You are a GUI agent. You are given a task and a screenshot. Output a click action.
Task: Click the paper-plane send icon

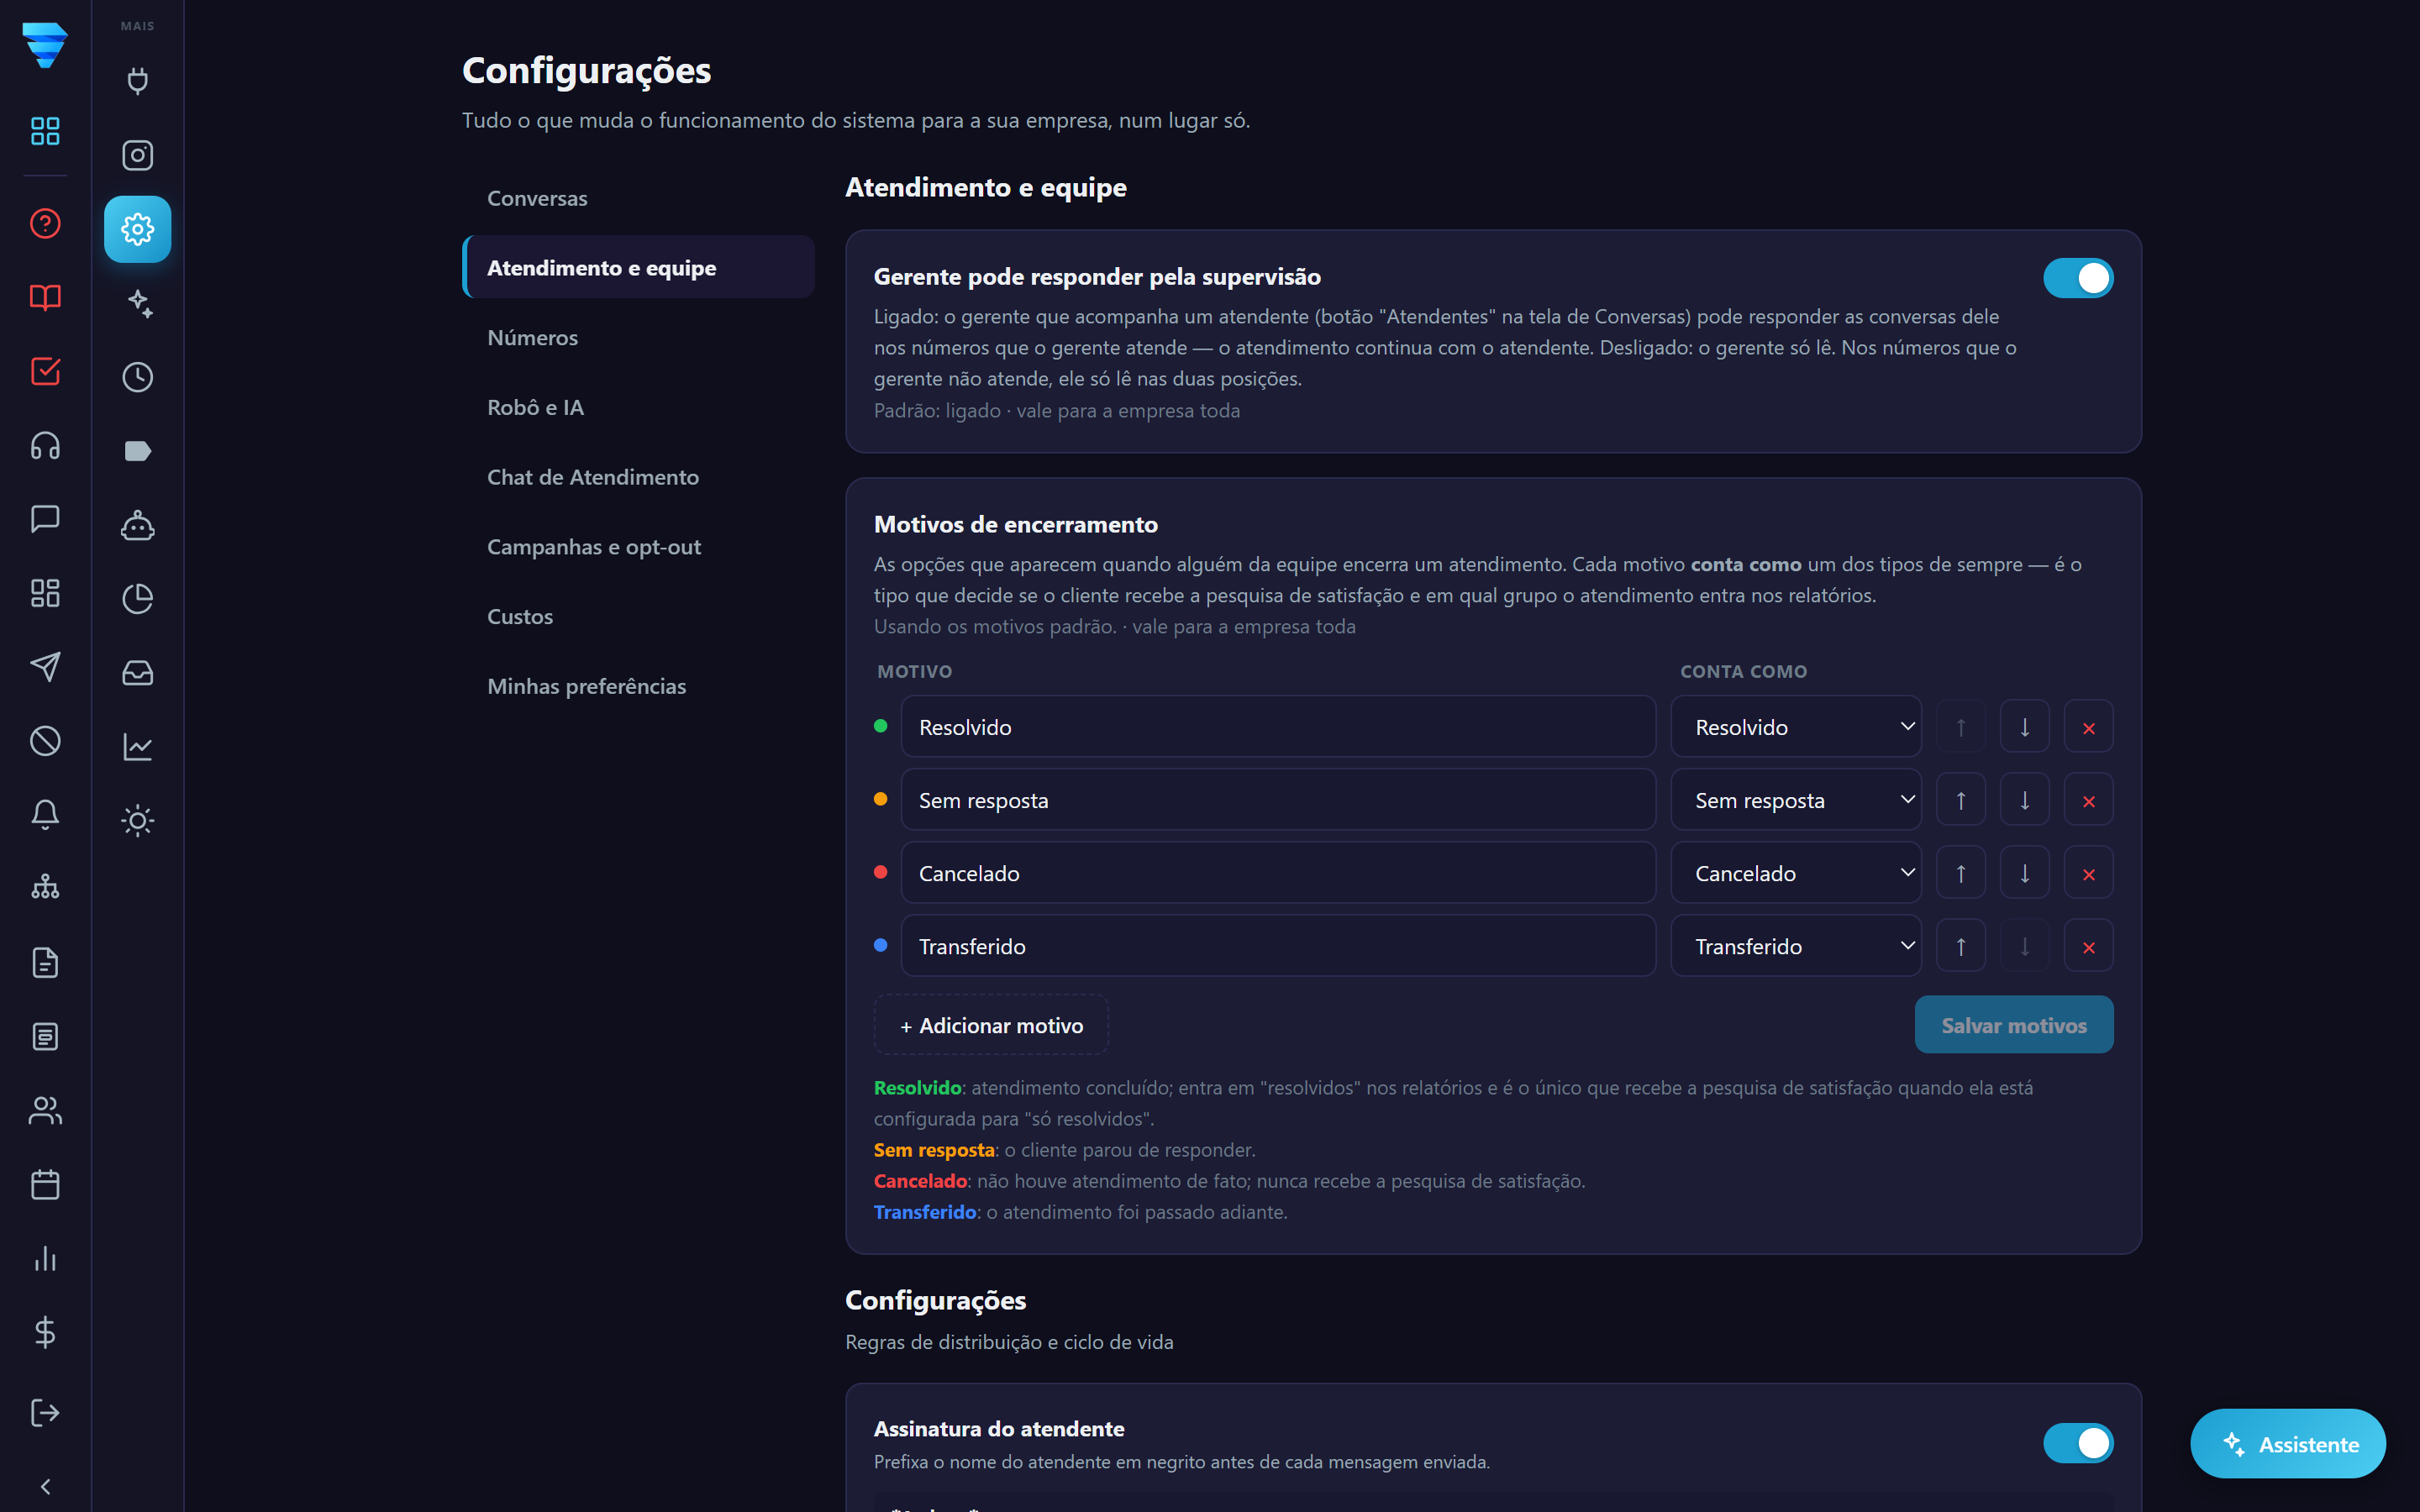point(45,667)
